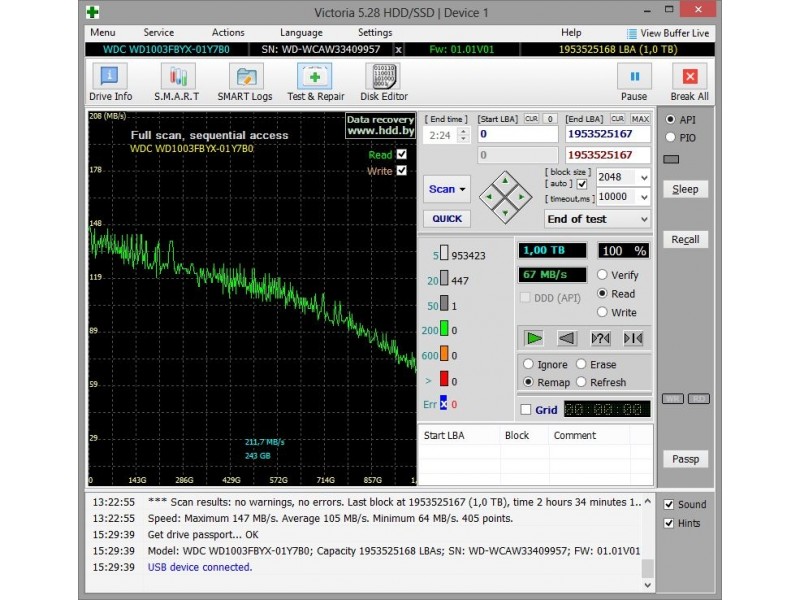
Task: Toggle the Read graph checkbox
Action: tap(402, 154)
